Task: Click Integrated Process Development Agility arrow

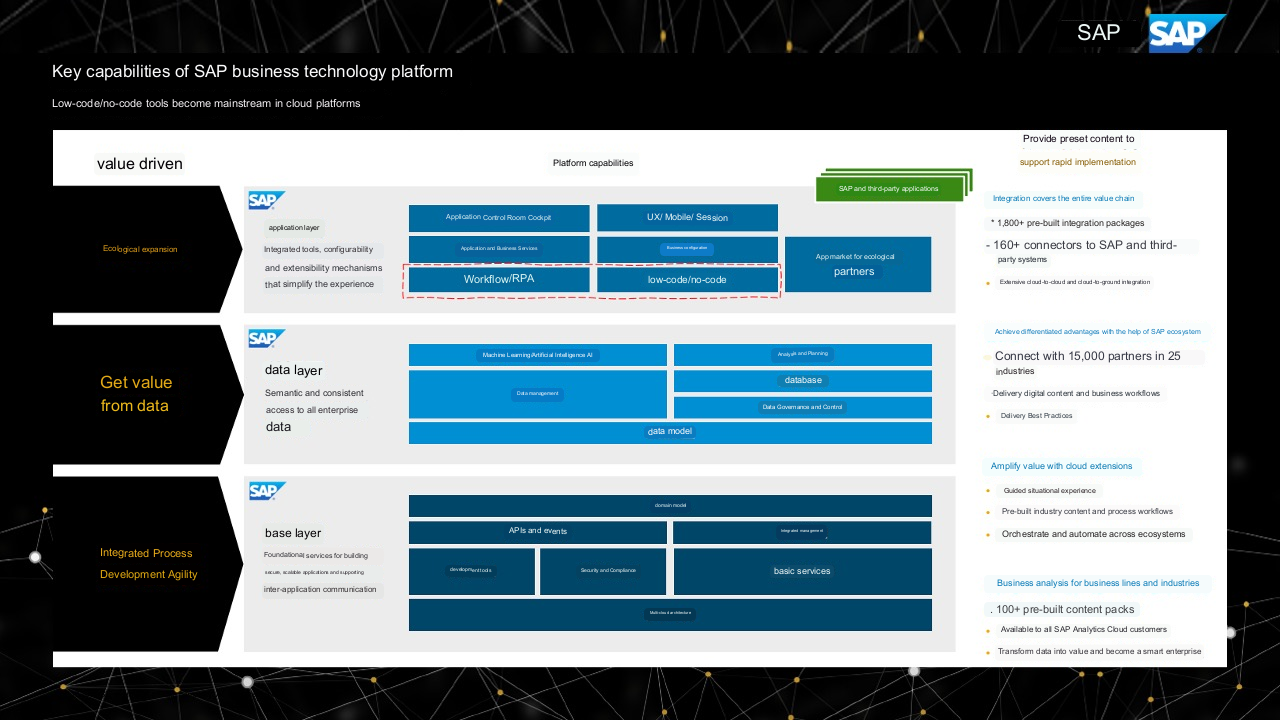Action: tap(149, 564)
